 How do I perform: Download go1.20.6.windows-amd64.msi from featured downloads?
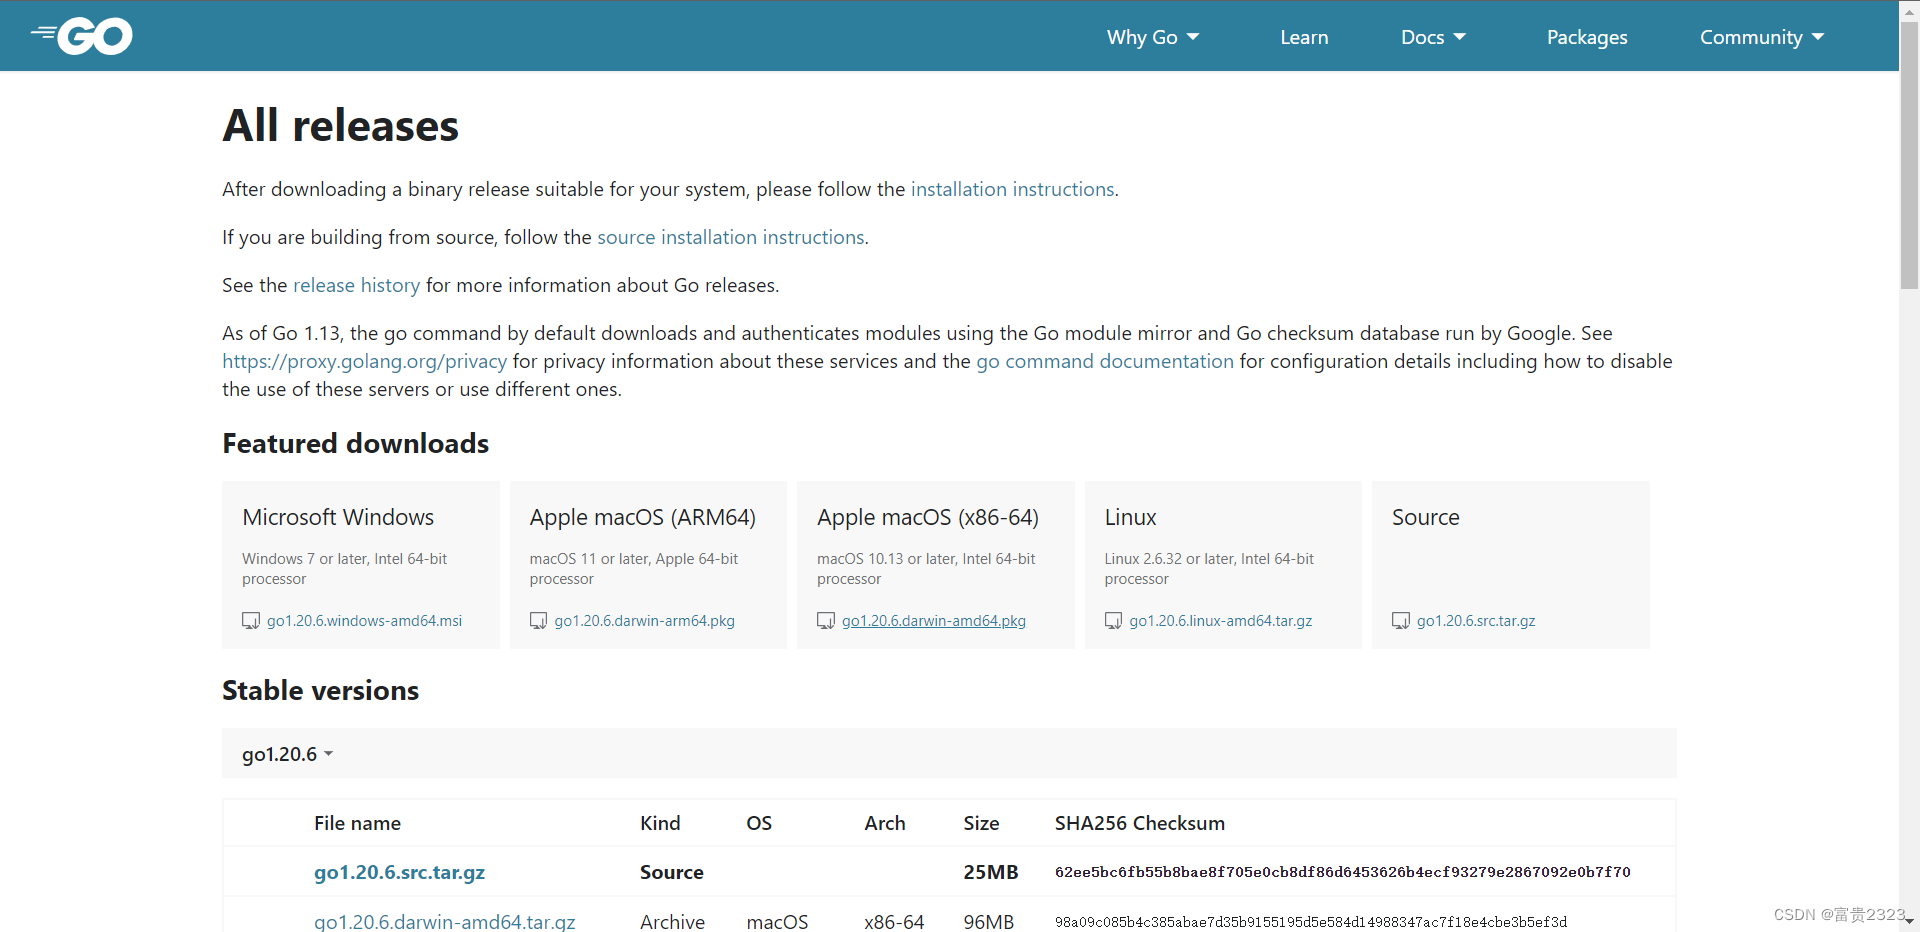pyautogui.click(x=364, y=621)
